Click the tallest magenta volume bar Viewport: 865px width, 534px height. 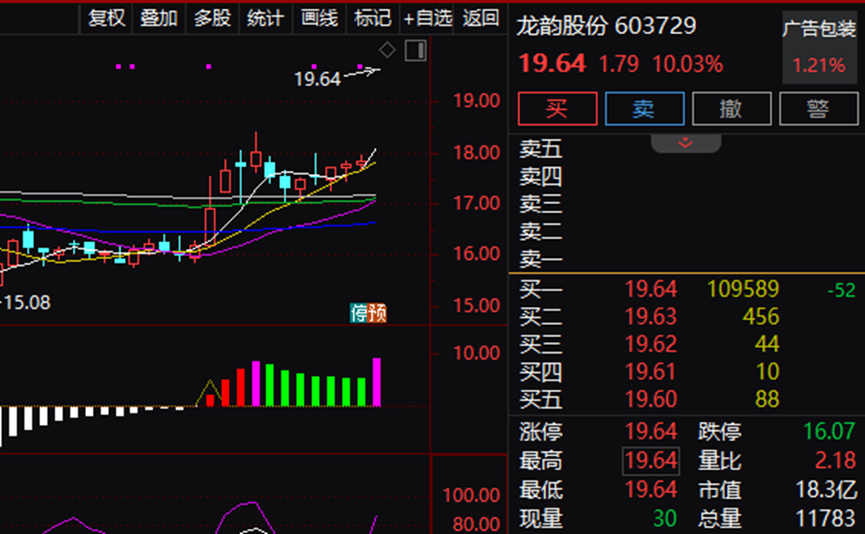377,382
